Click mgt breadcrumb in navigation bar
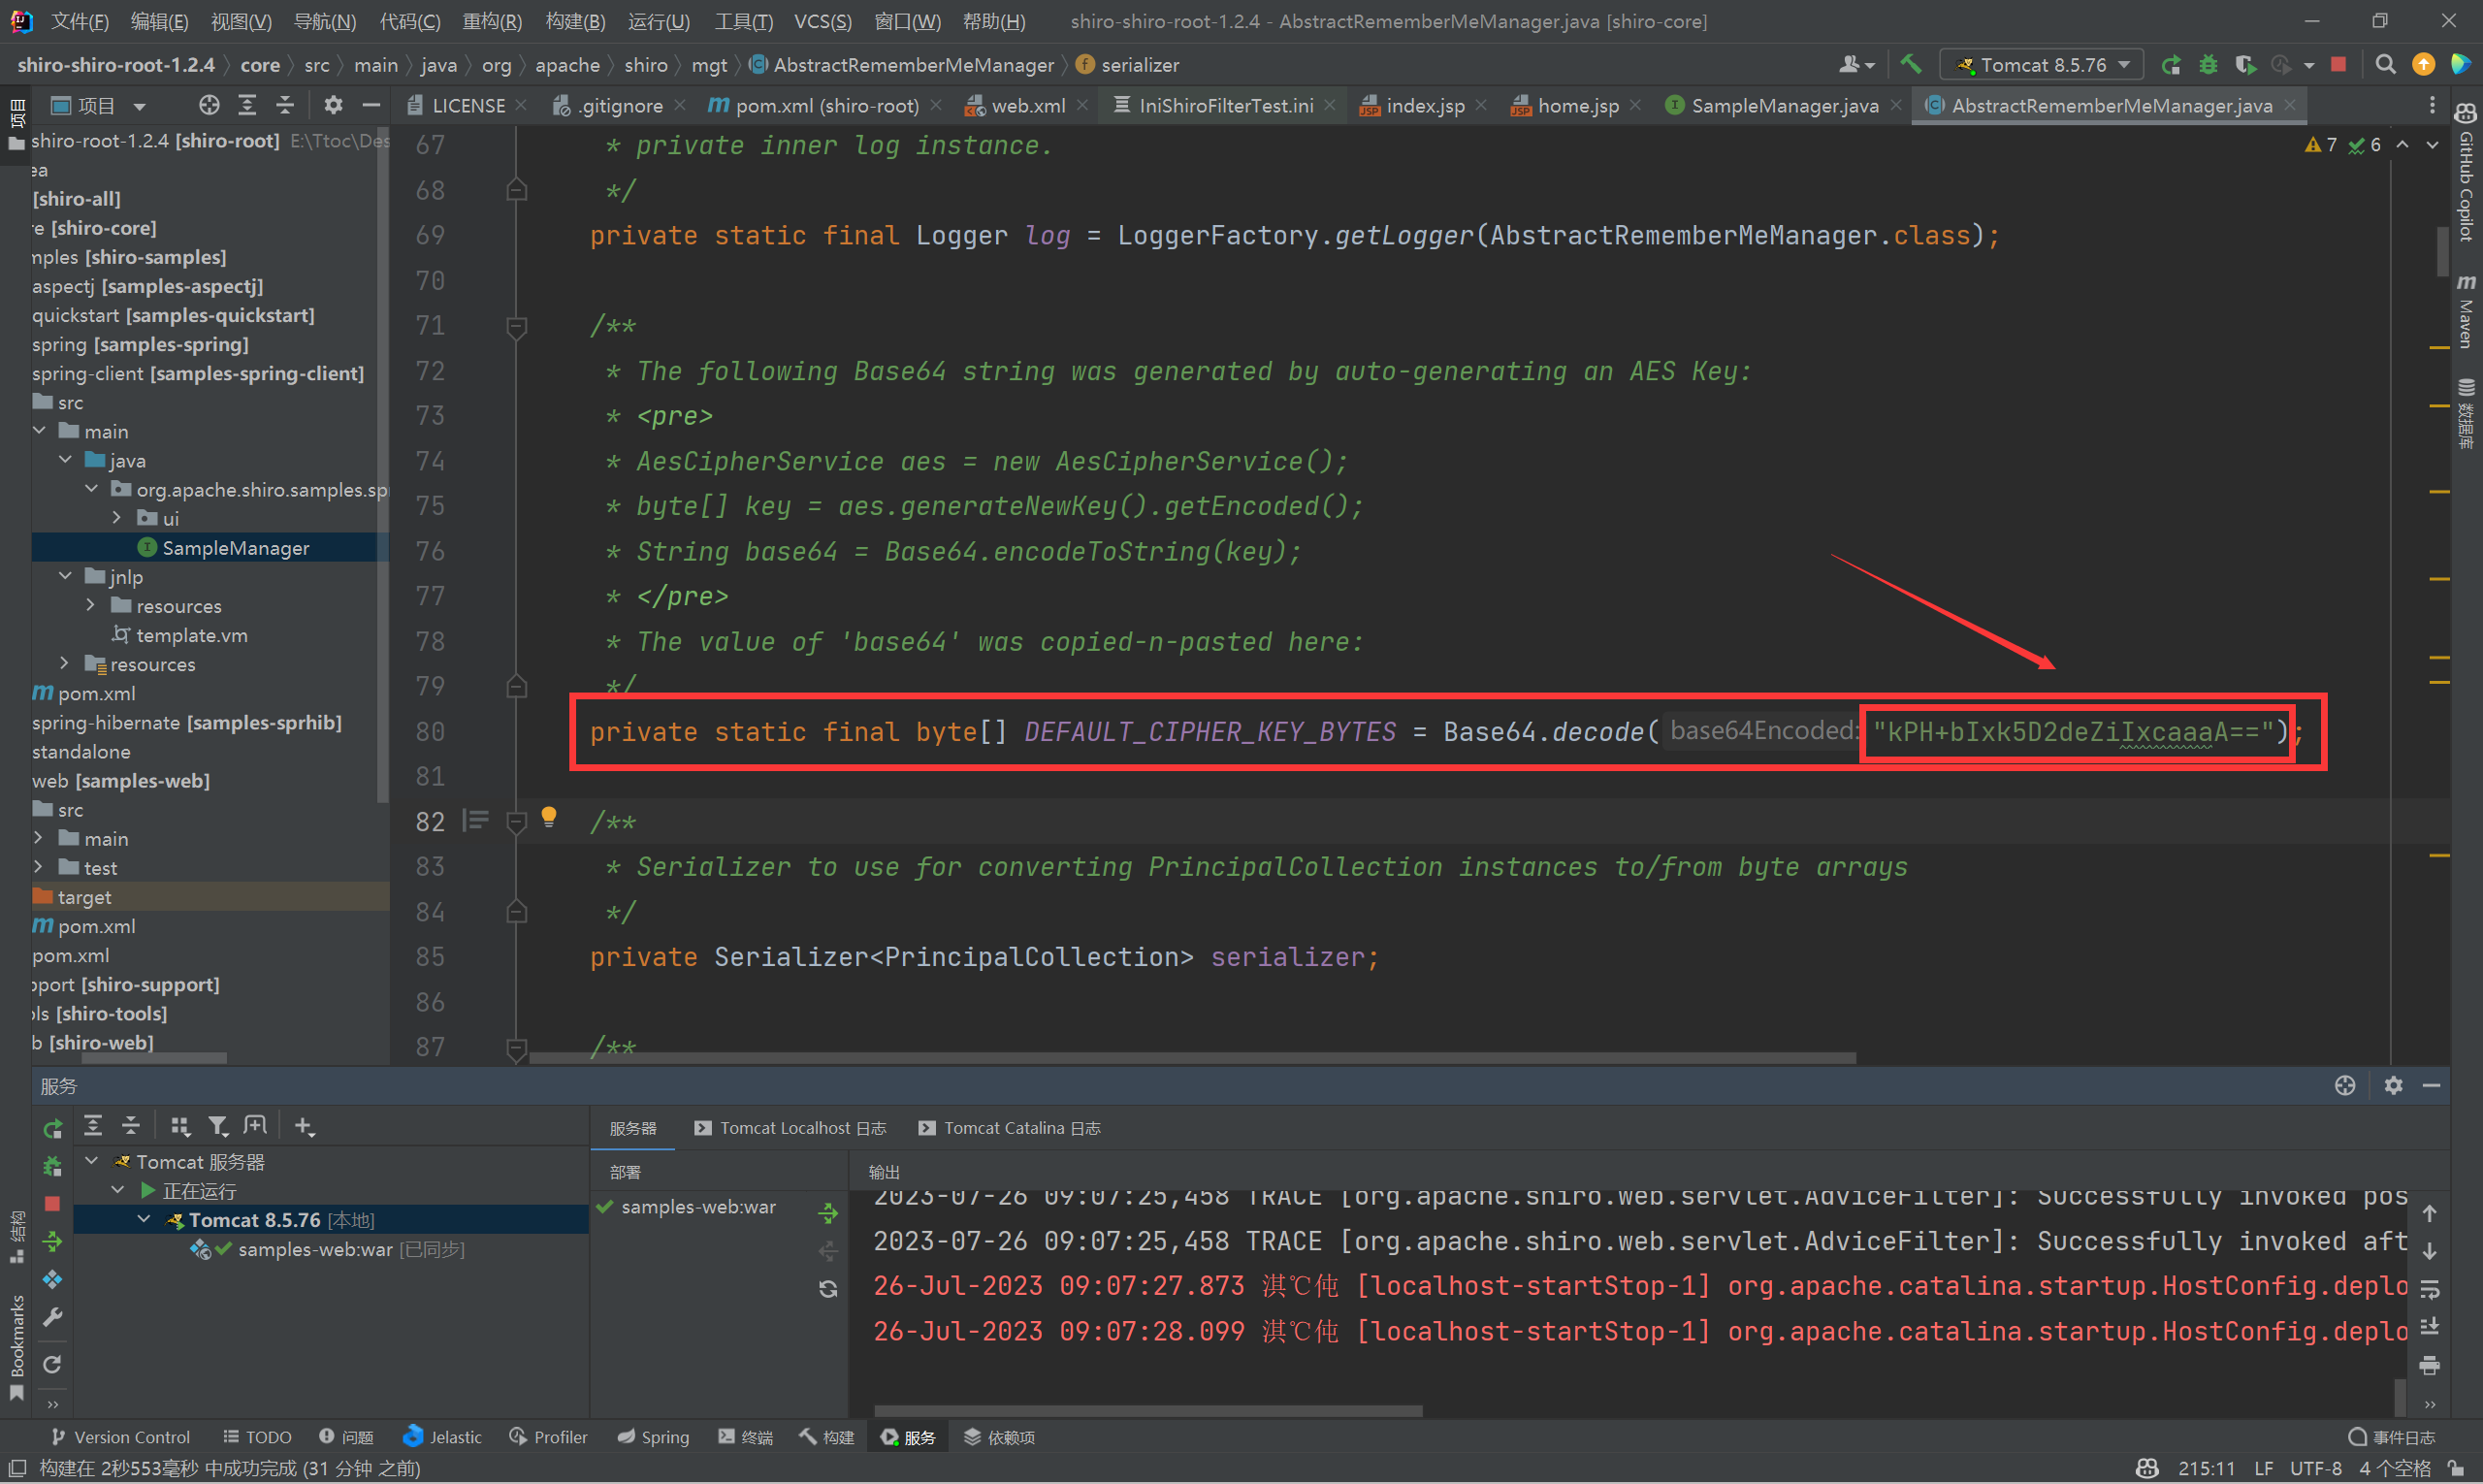2483x1484 pixels. point(709,65)
